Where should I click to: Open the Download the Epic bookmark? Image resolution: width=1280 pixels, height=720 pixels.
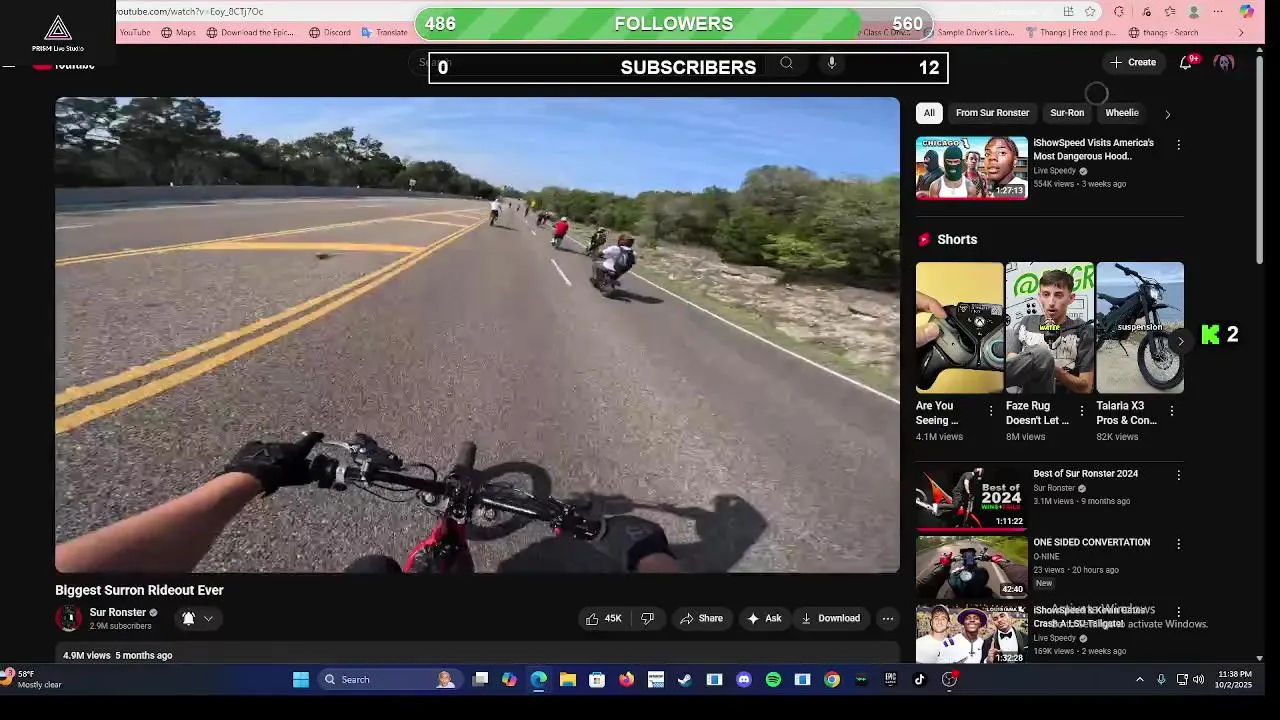click(x=250, y=32)
